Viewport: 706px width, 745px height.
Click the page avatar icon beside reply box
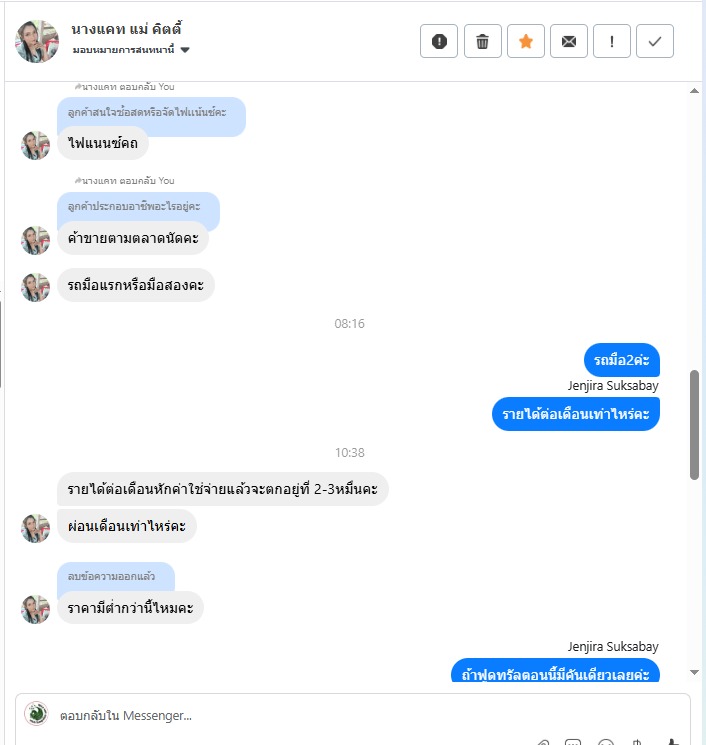point(36,714)
